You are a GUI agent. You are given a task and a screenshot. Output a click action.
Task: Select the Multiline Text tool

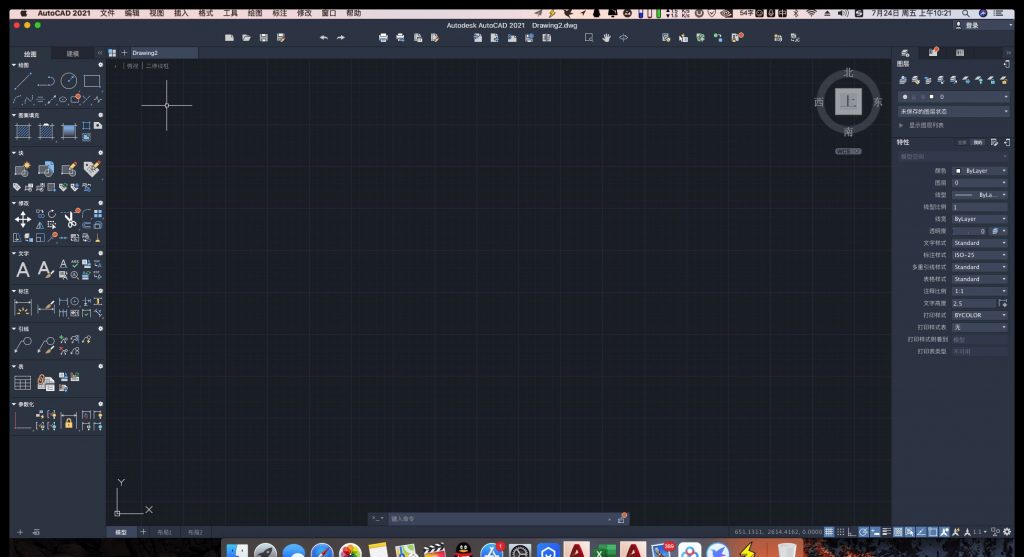pyautogui.click(x=23, y=269)
